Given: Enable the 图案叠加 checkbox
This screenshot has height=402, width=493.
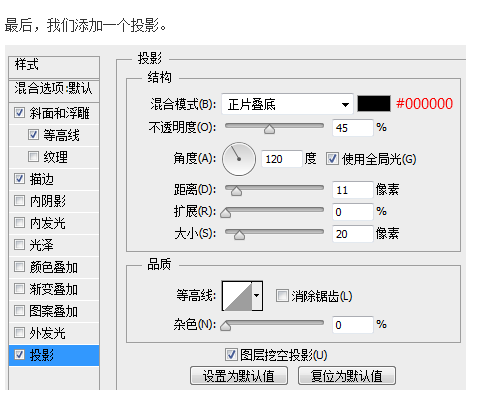Looking at the screenshot, I should (x=19, y=311).
